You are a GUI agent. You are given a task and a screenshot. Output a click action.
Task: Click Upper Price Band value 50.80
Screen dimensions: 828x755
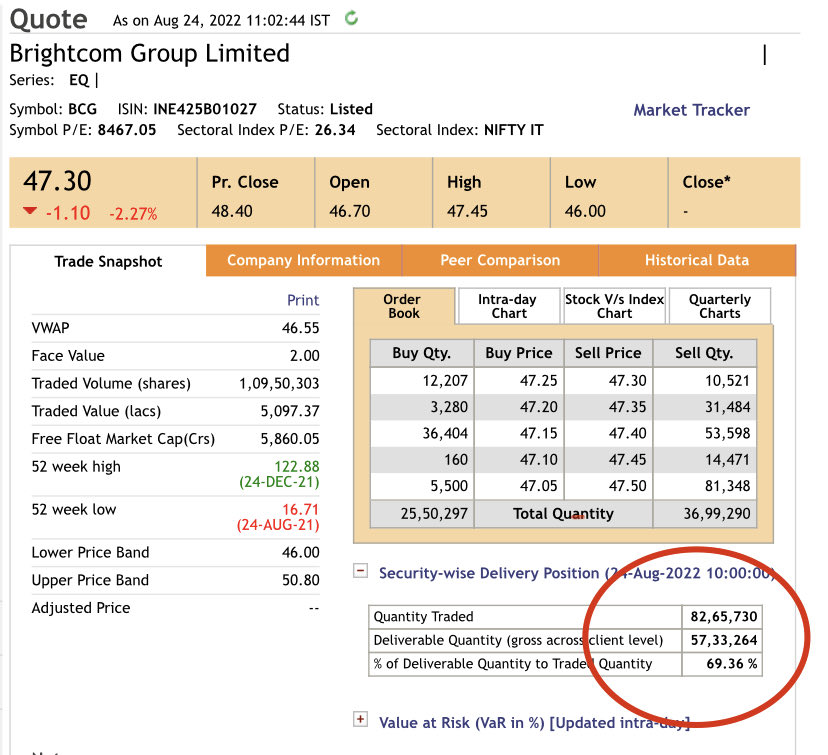[300, 580]
